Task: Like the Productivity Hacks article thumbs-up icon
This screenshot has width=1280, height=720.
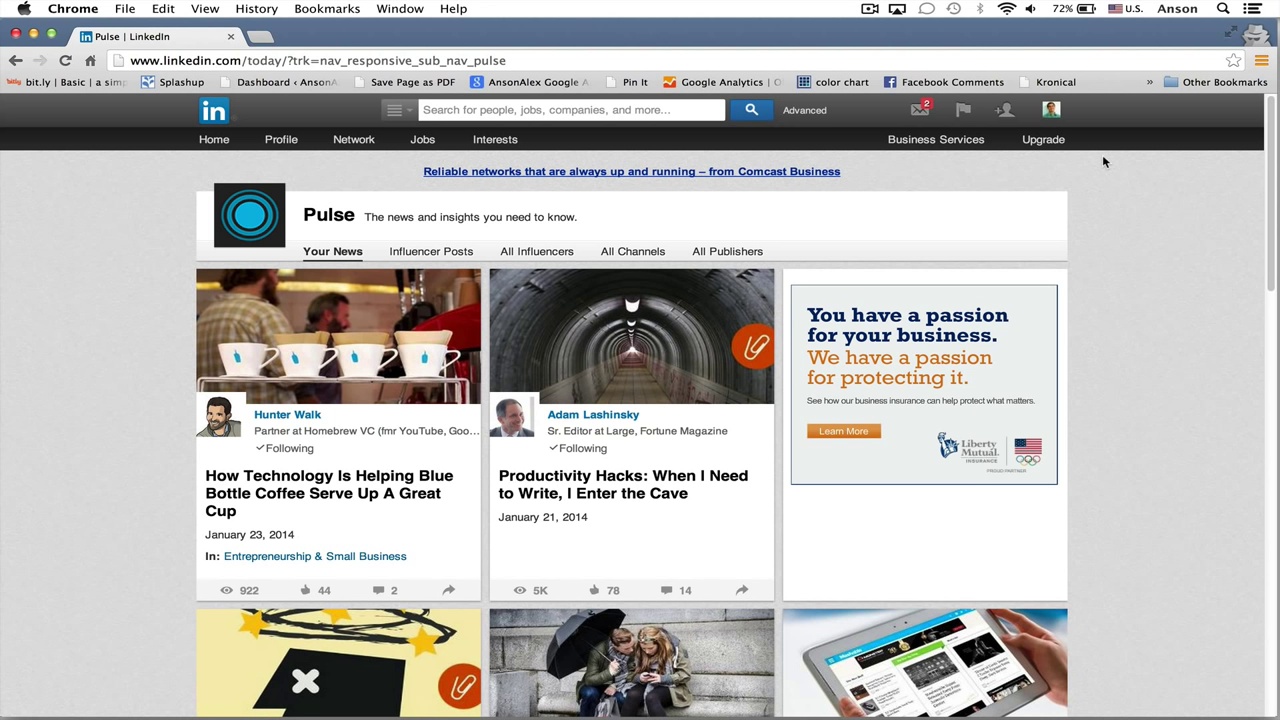Action: coord(594,590)
